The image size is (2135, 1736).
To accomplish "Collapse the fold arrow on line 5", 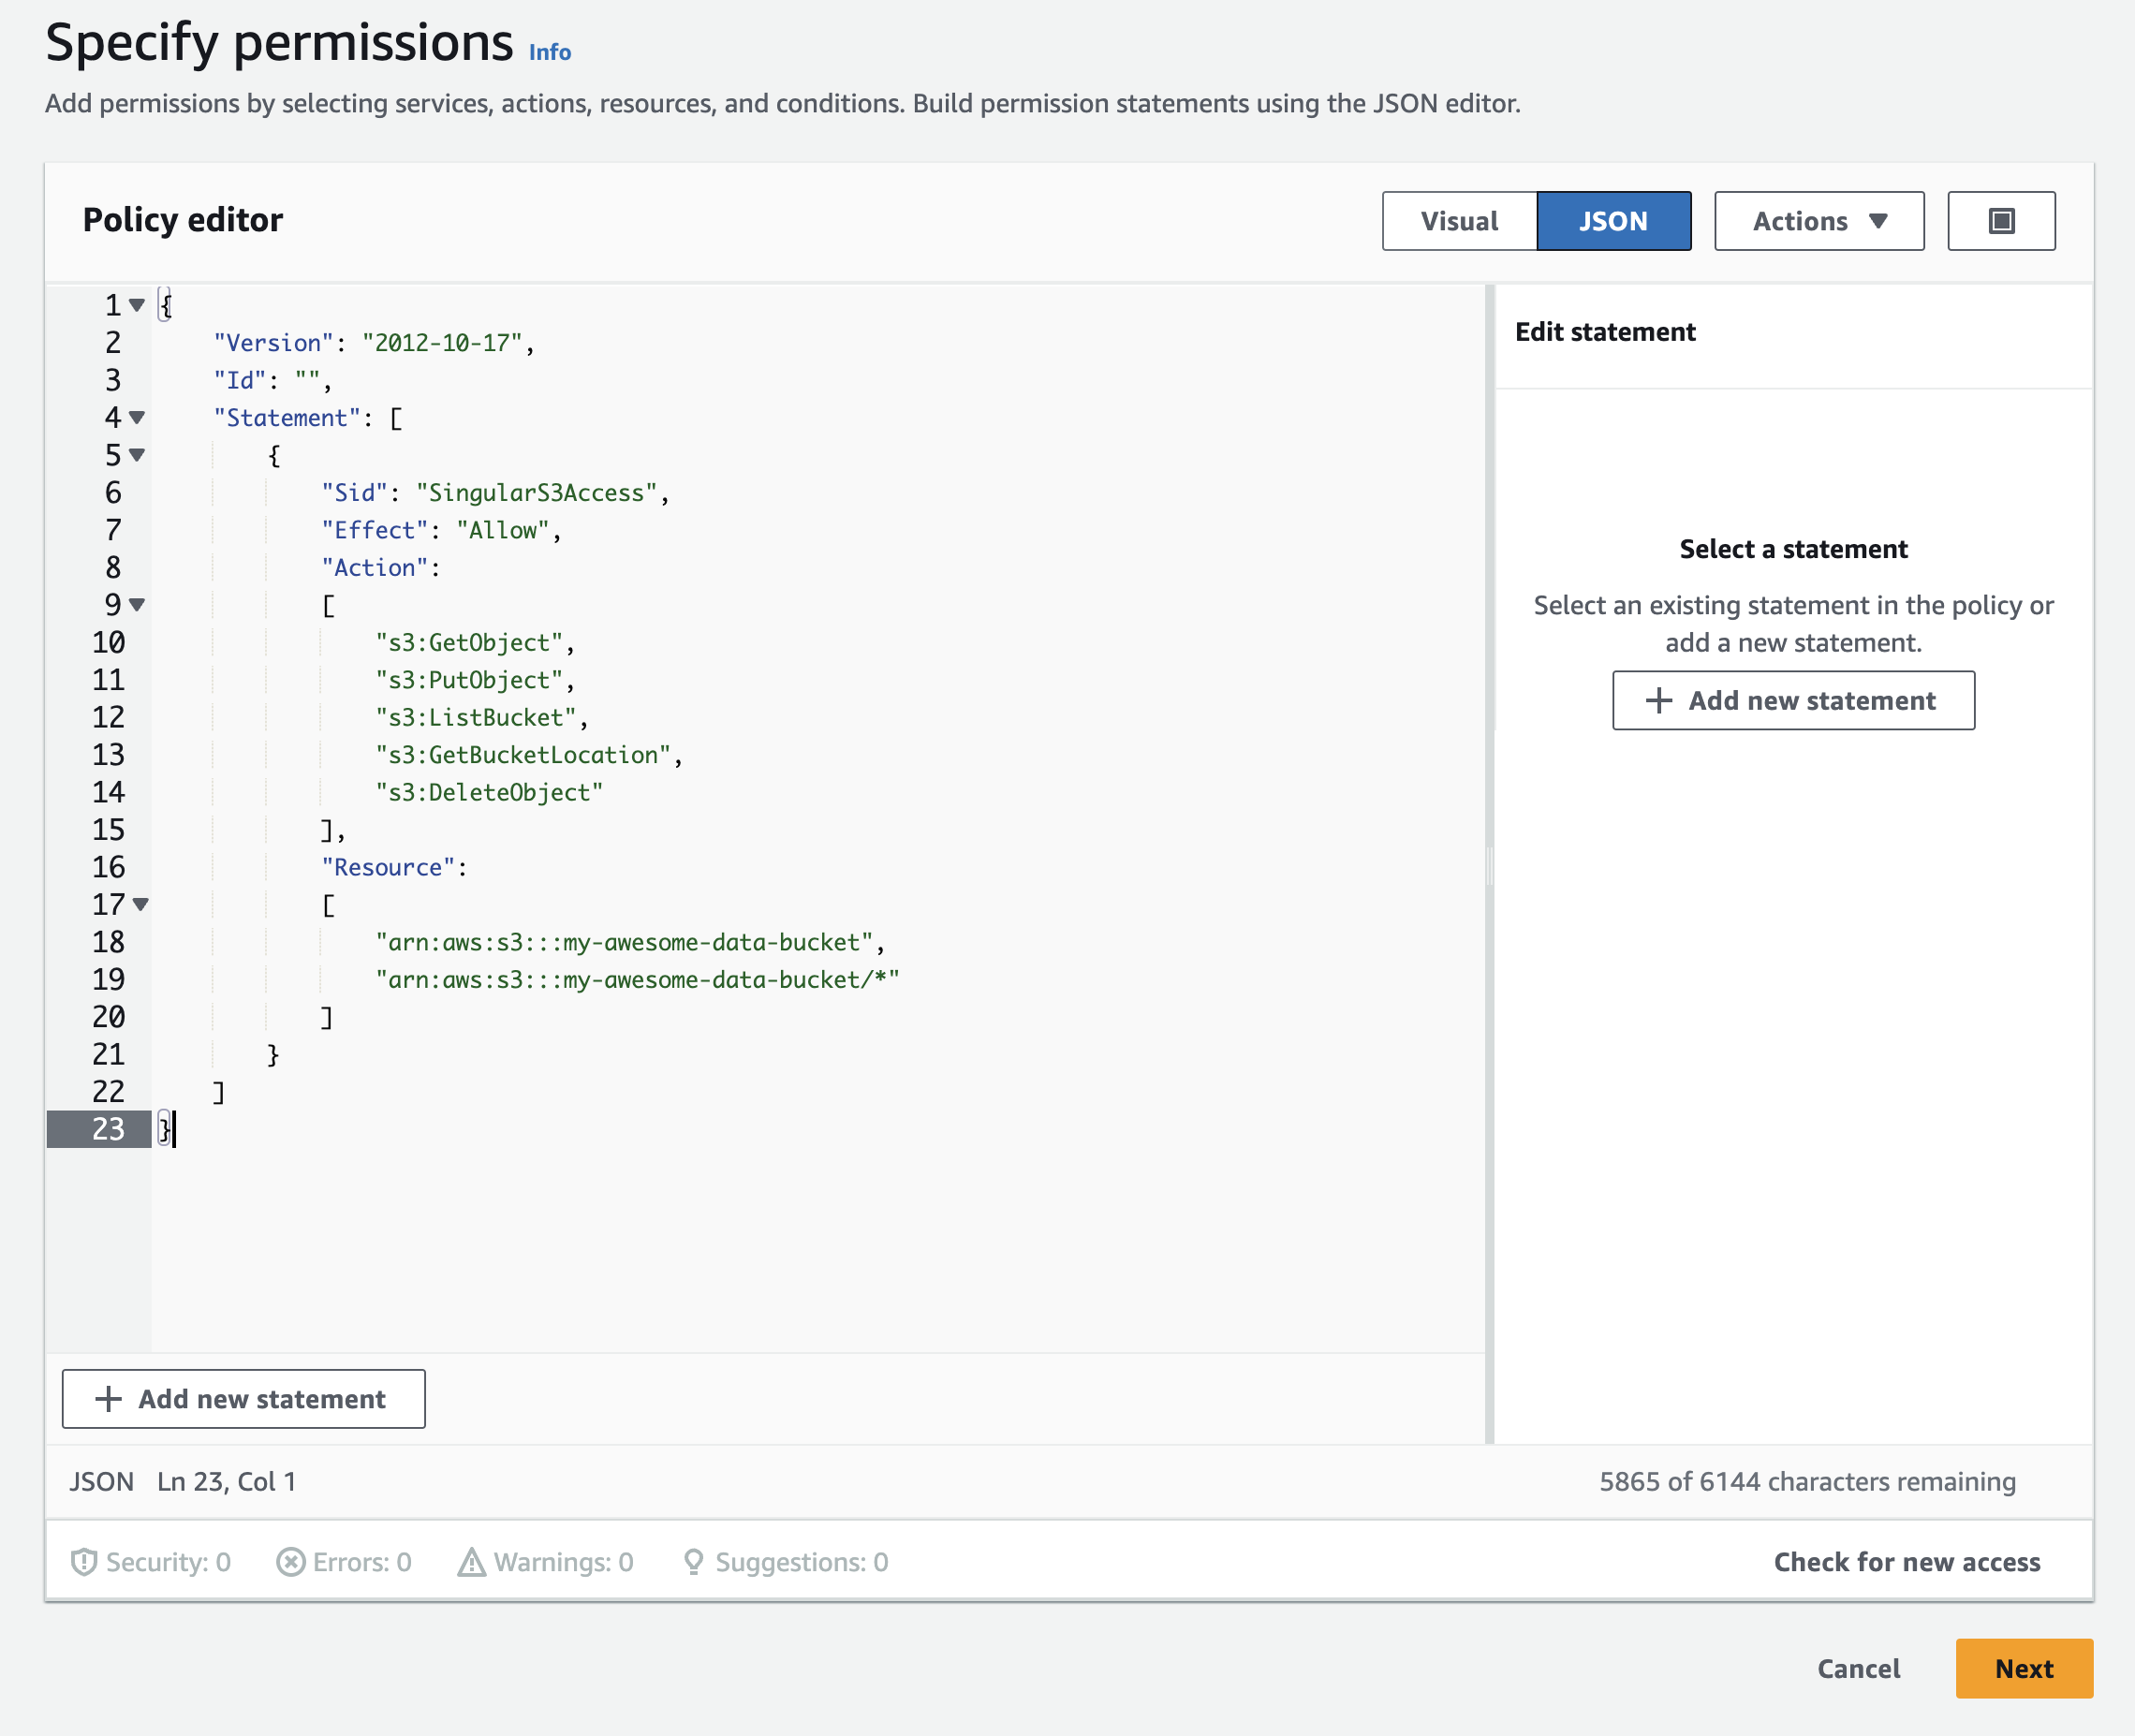I will pyautogui.click(x=137, y=455).
